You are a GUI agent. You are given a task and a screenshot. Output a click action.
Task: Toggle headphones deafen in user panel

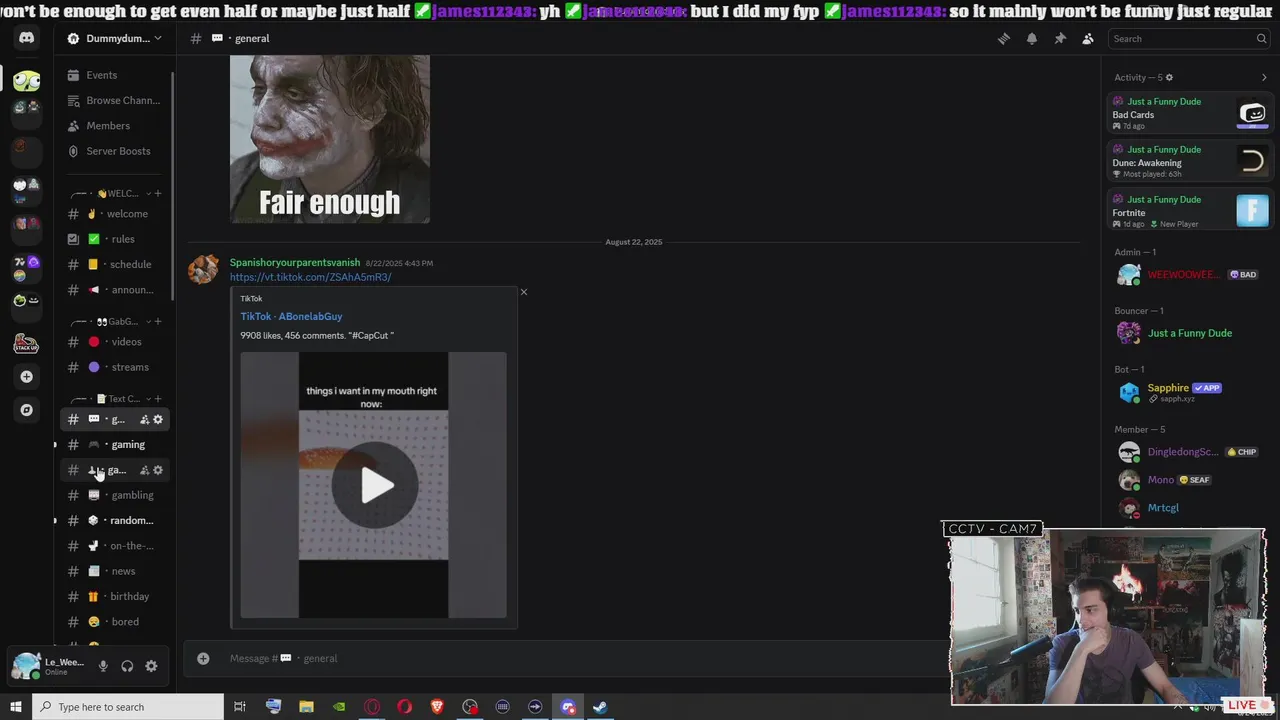(127, 666)
